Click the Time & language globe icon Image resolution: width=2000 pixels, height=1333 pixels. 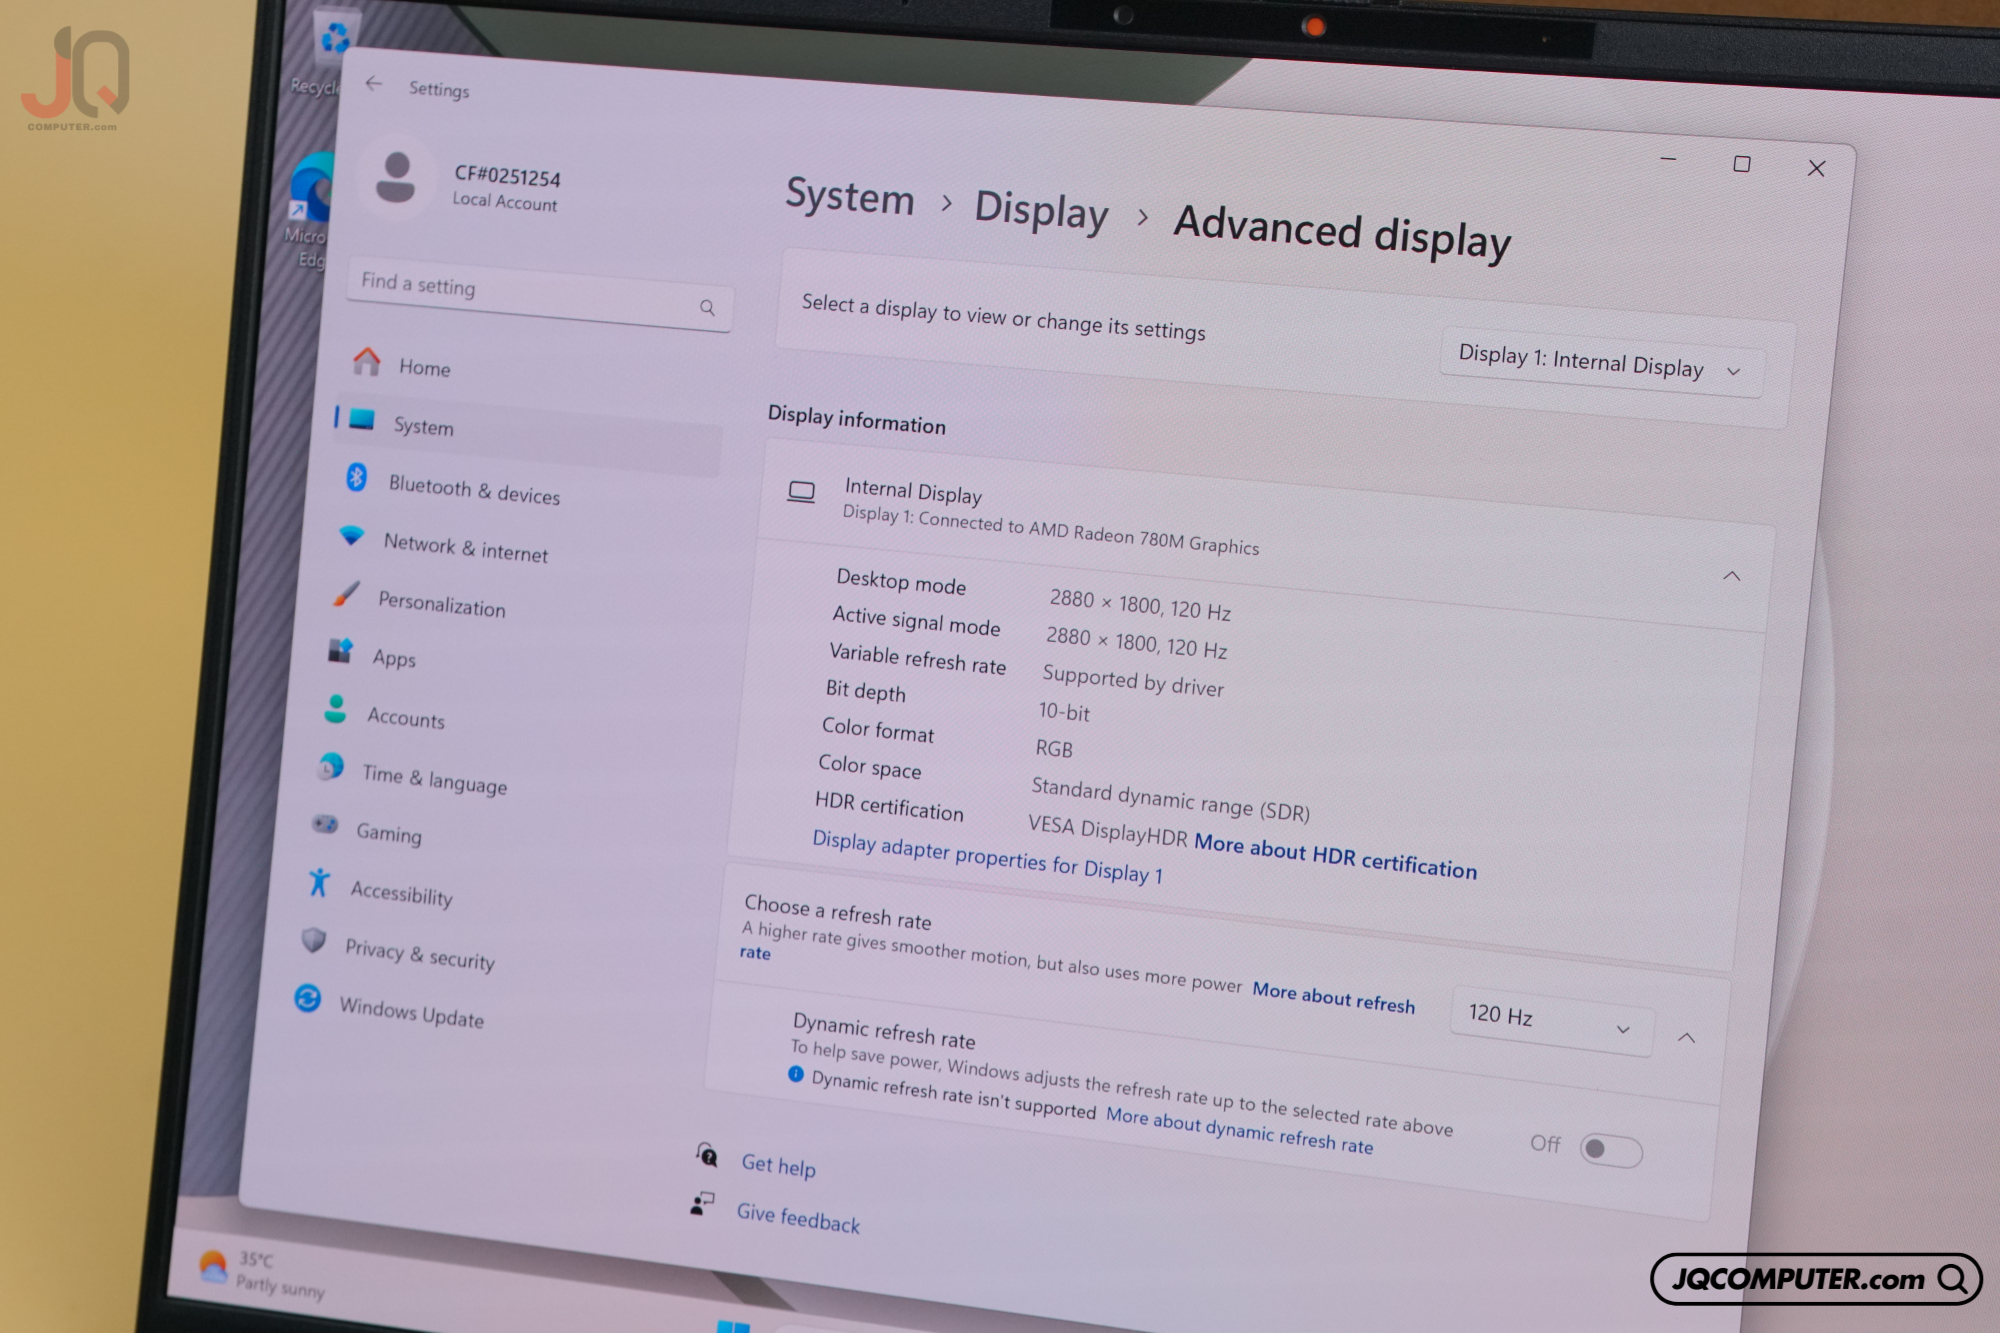331,767
